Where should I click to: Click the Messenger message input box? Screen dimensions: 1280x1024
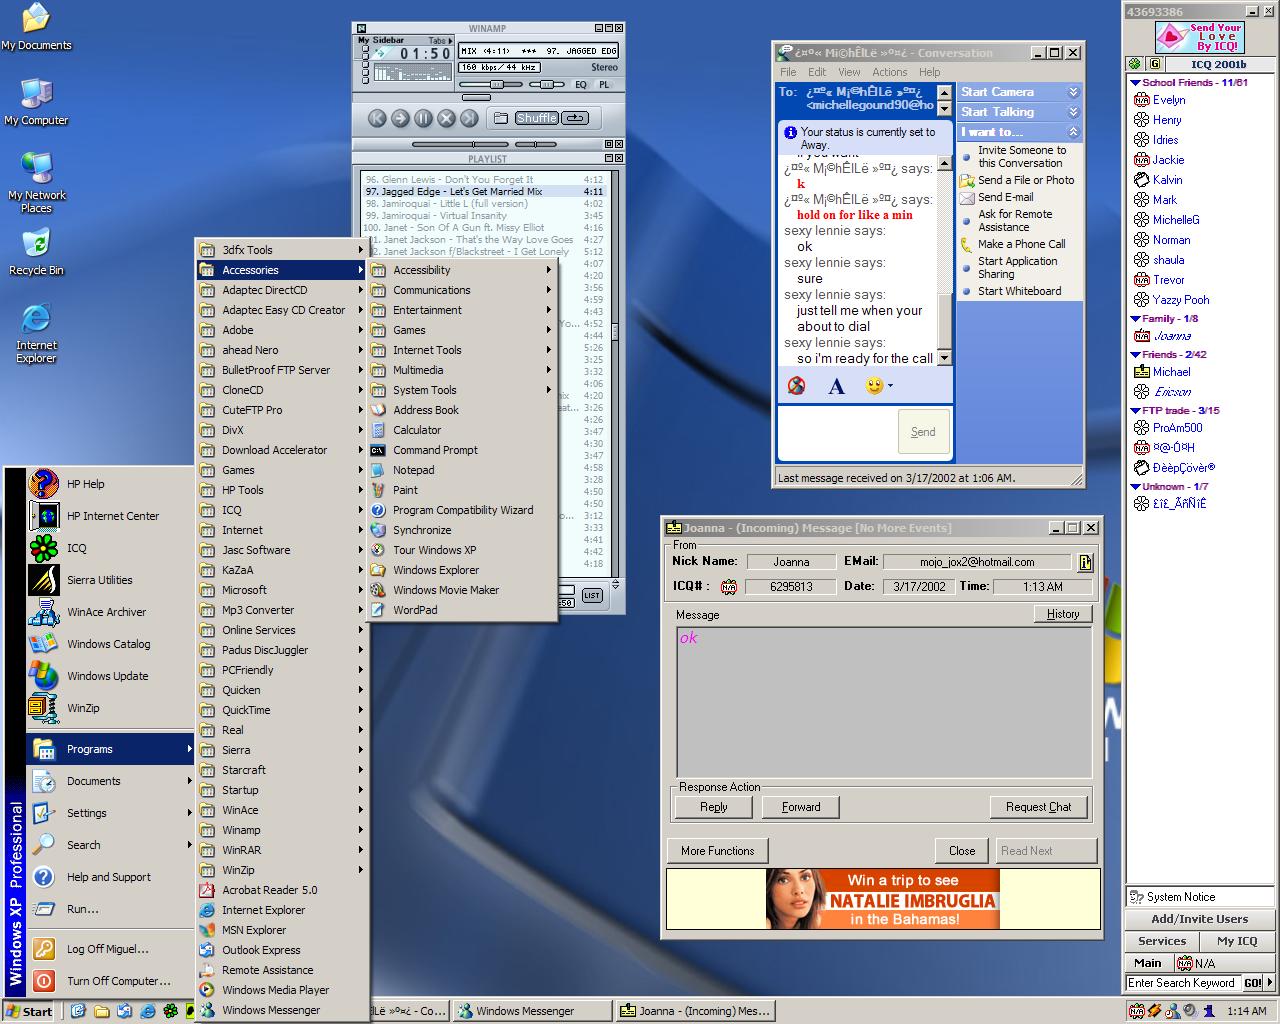[x=836, y=433]
